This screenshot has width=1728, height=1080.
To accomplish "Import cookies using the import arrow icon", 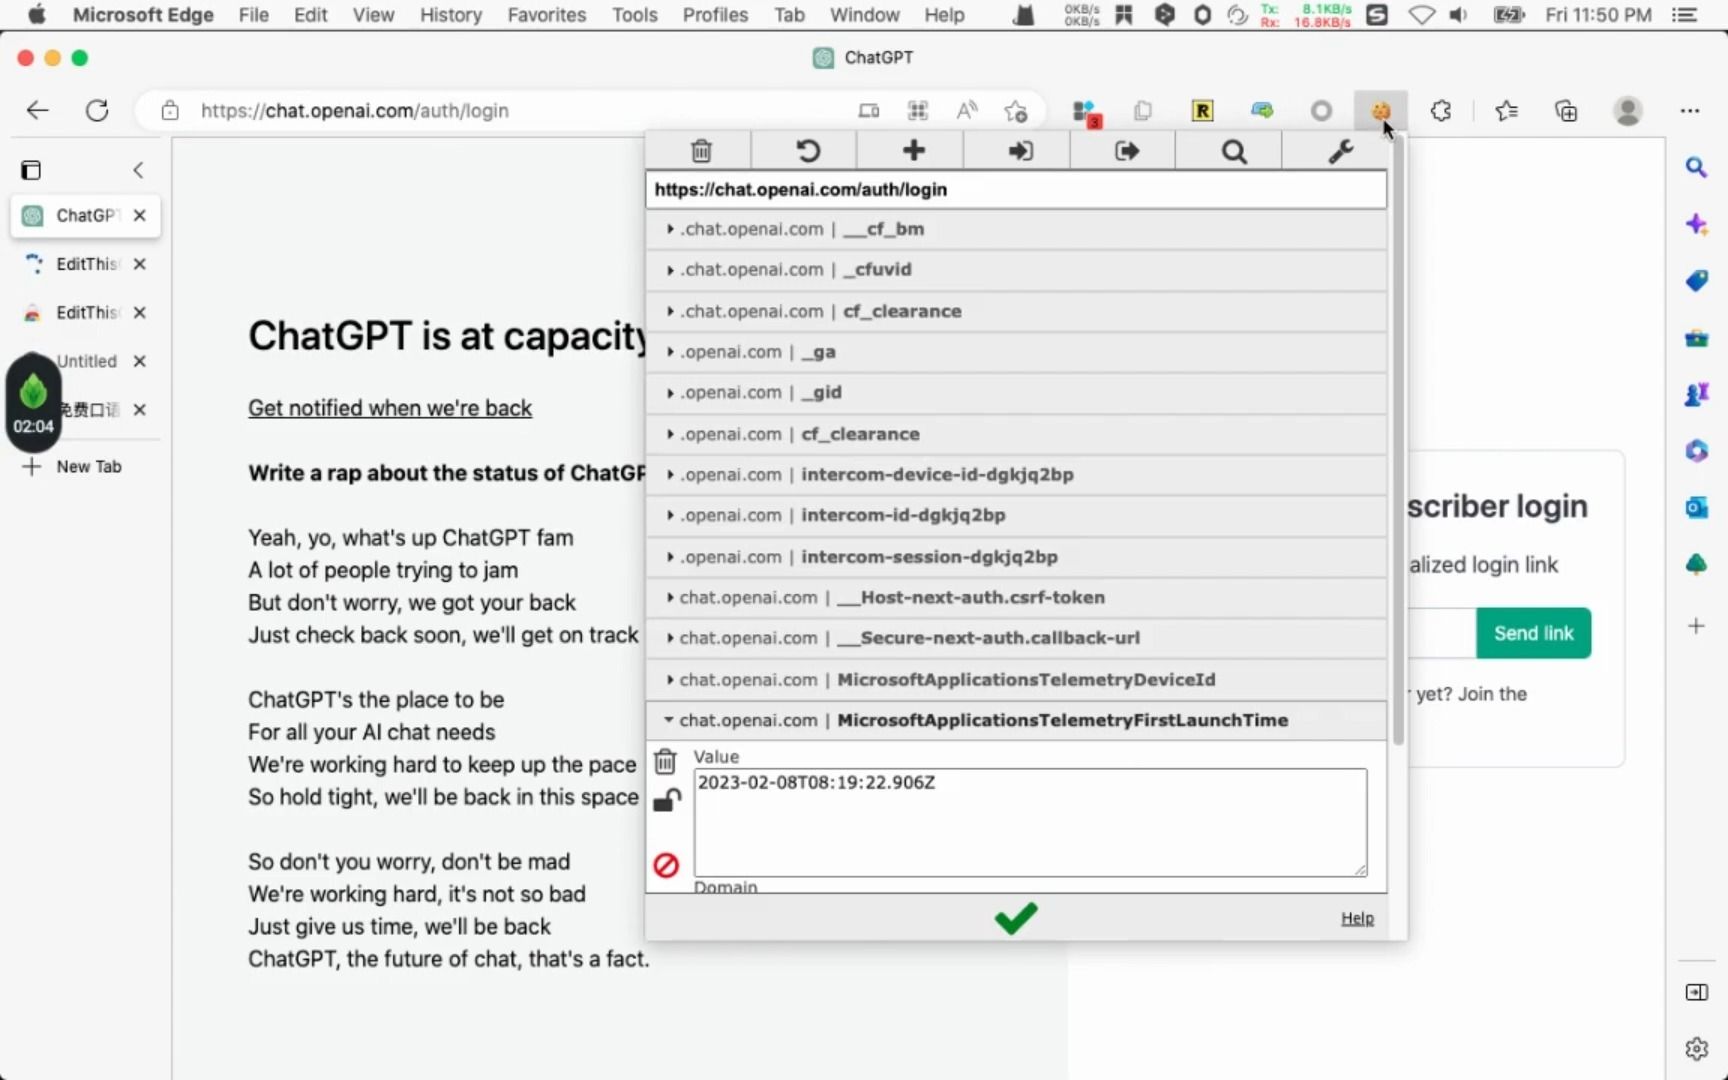I will pos(1020,151).
